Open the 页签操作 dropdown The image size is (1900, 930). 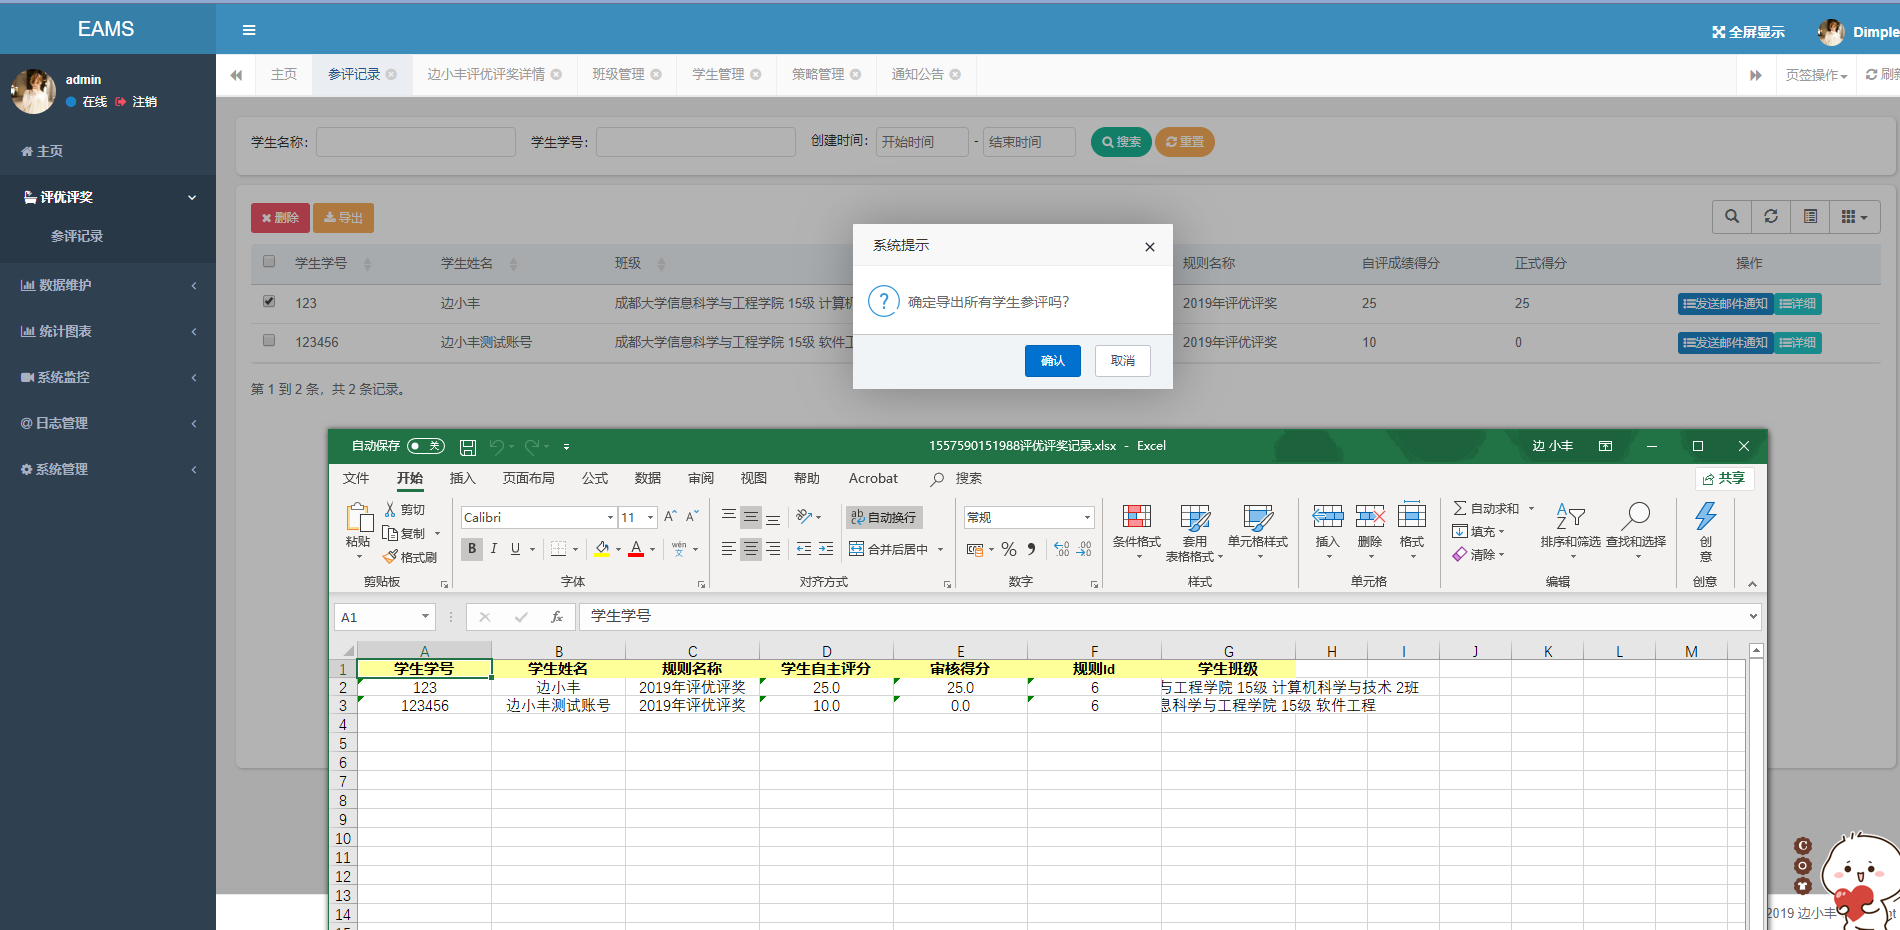[x=1816, y=75]
